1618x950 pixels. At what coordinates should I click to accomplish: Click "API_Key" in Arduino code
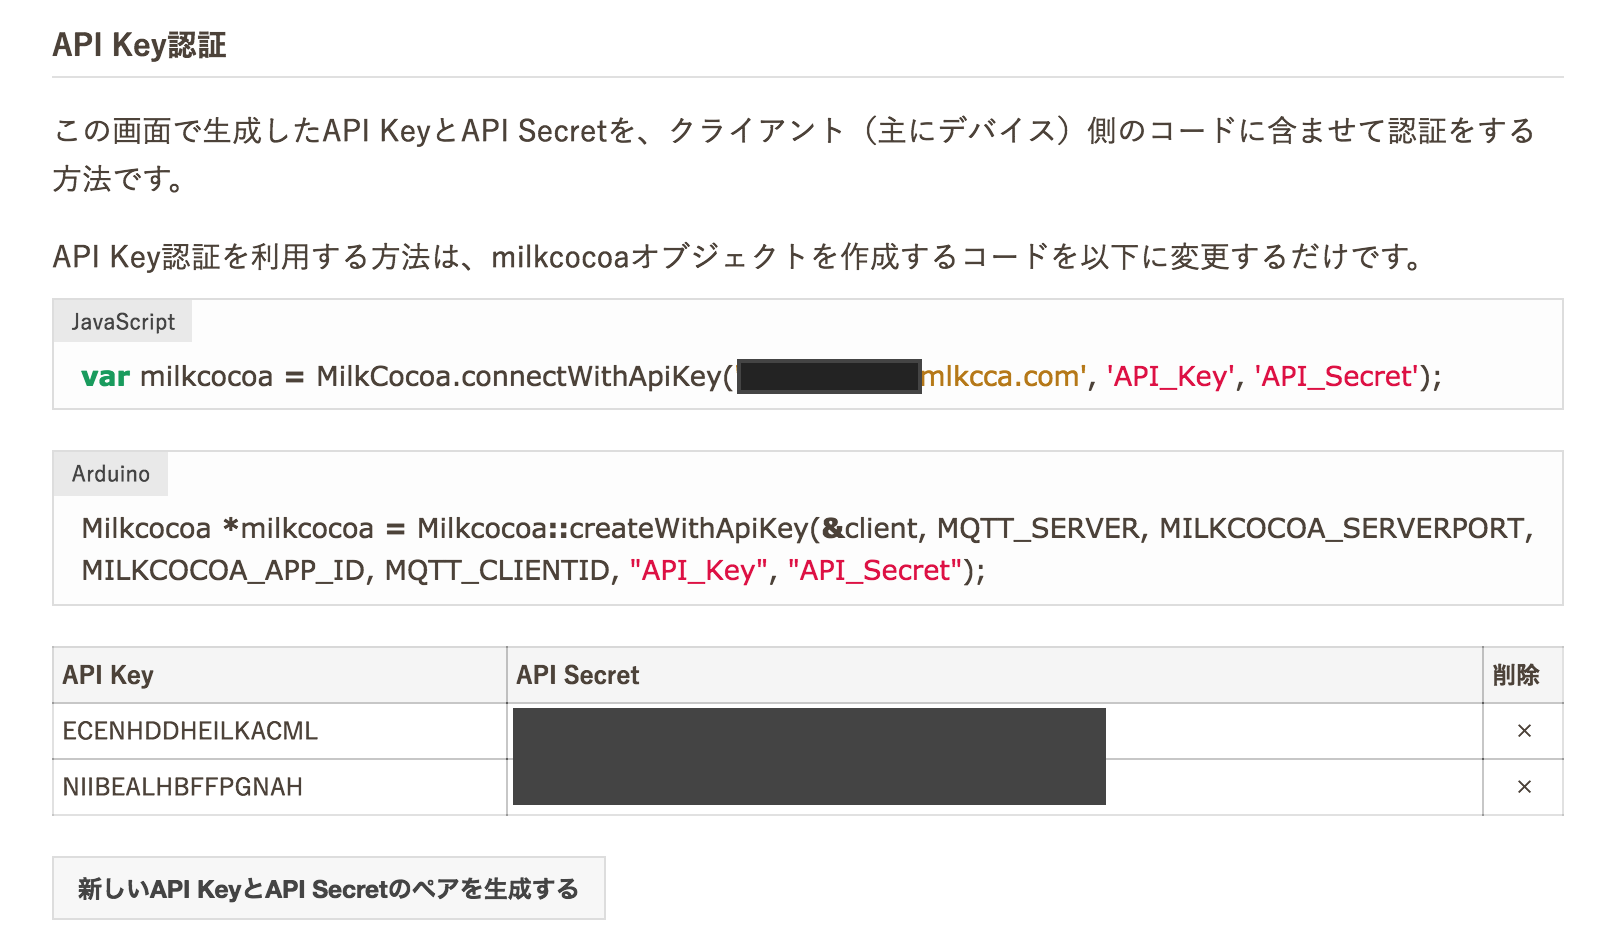699,570
